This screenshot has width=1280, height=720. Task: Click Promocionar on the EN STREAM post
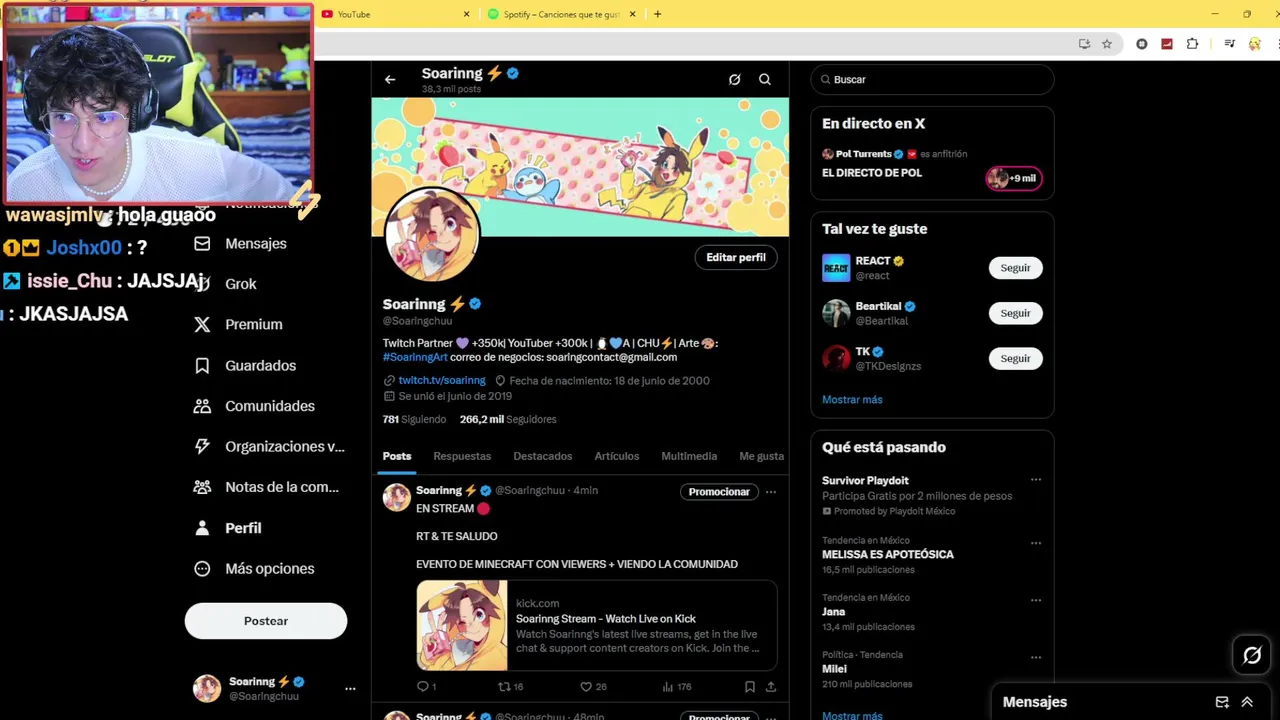tap(719, 492)
